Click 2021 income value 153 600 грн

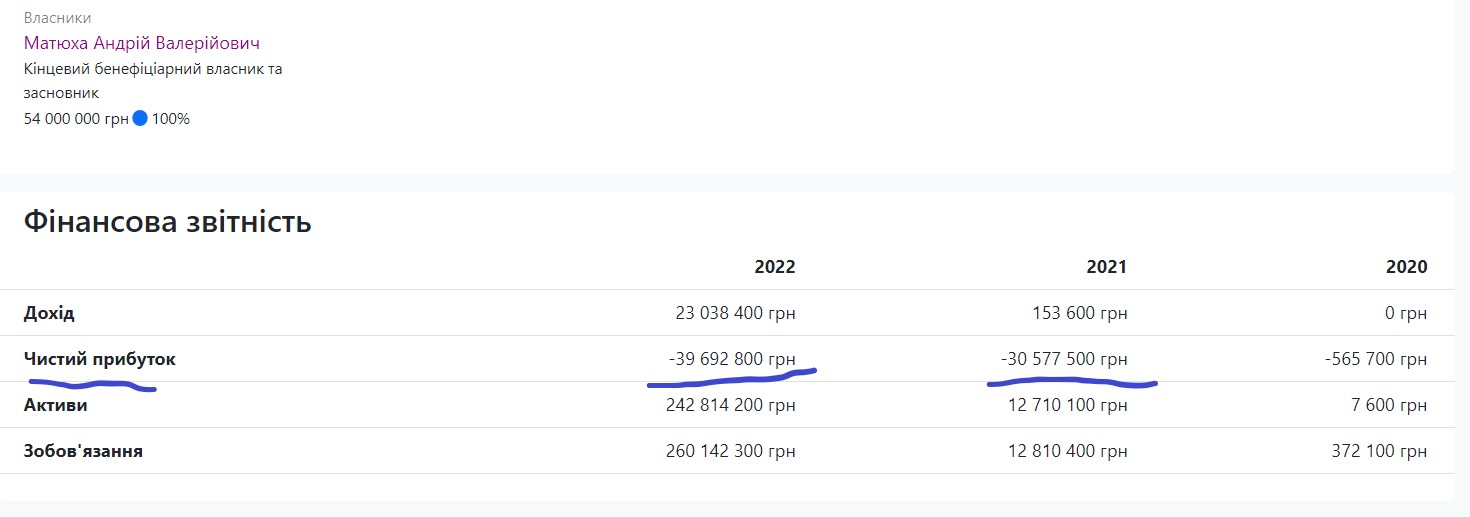point(1079,313)
